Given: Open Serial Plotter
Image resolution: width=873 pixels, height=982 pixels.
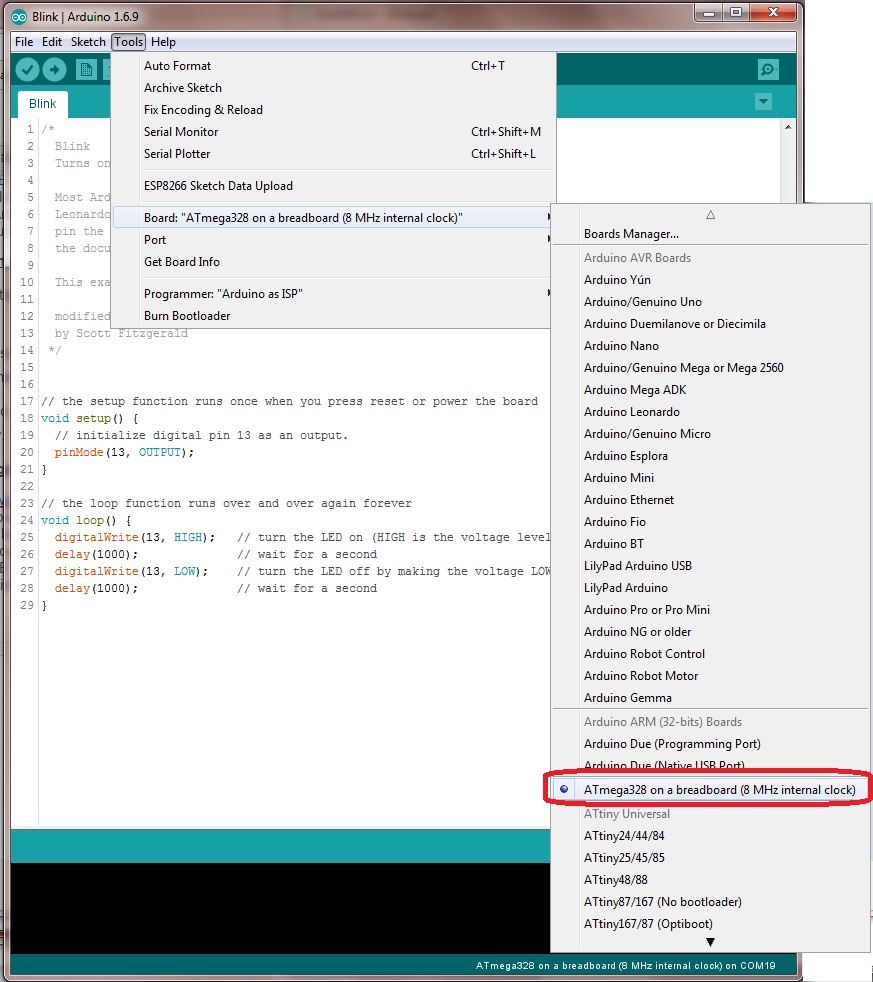Looking at the screenshot, I should tap(333, 153).
